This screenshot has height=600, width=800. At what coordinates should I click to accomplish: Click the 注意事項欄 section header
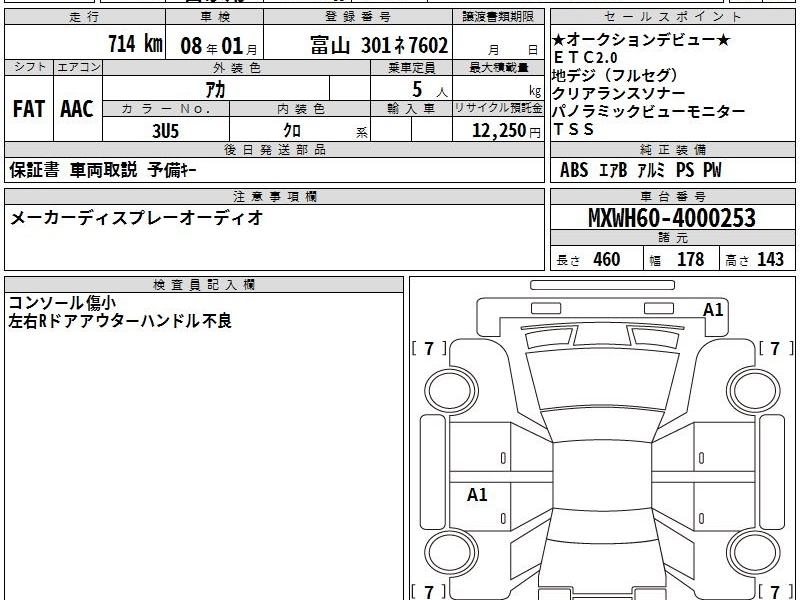coord(274,196)
